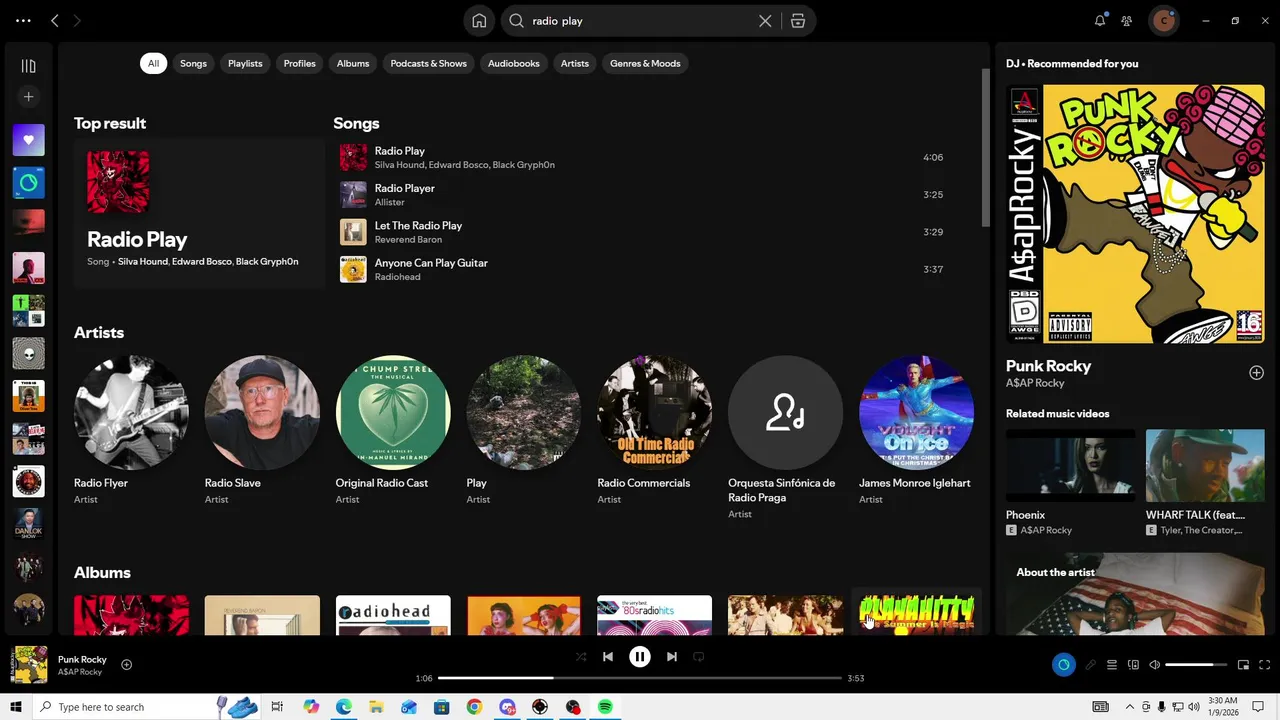This screenshot has width=1280, height=720.
Task: Go forward with the right arrow
Action: 77,21
